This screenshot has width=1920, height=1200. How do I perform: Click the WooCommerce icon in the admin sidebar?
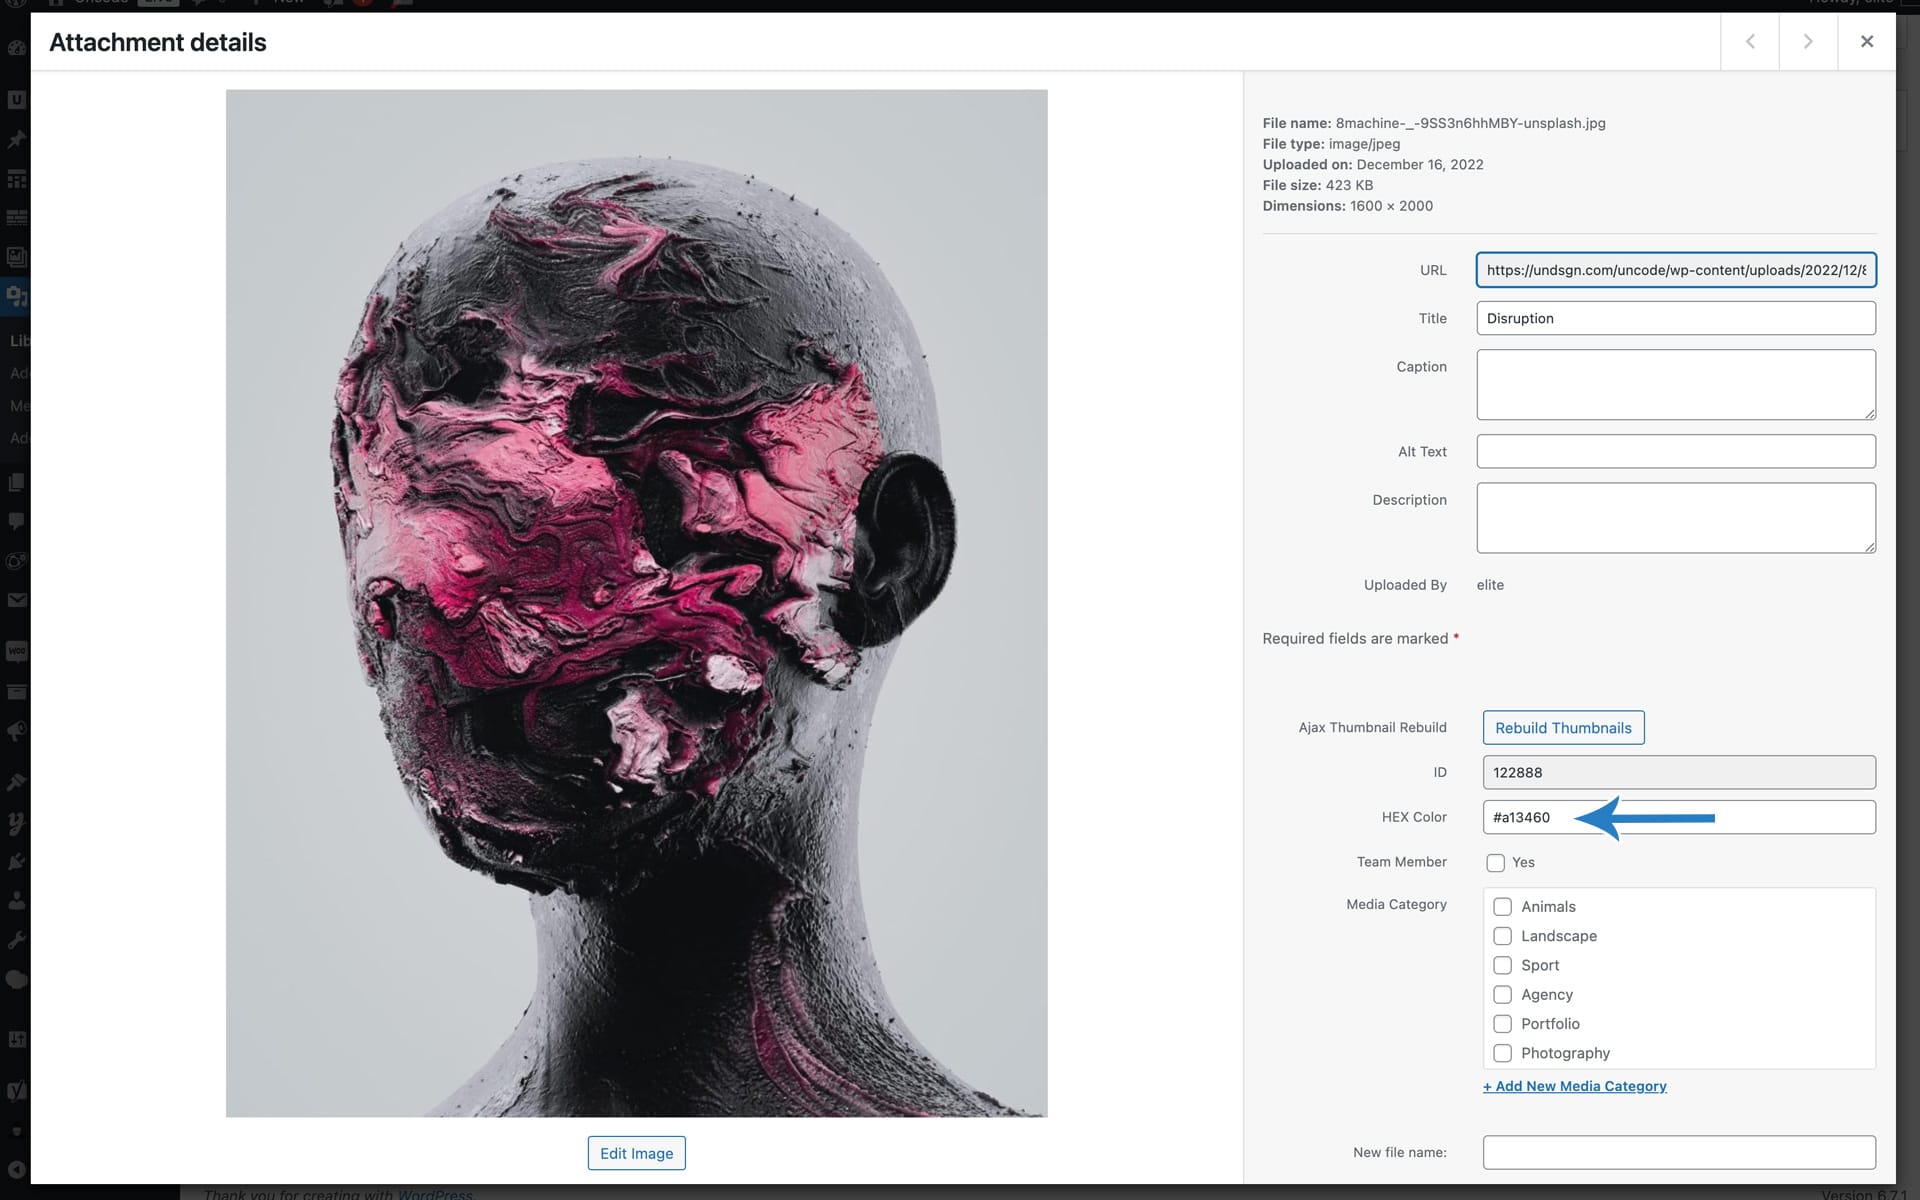[16, 651]
